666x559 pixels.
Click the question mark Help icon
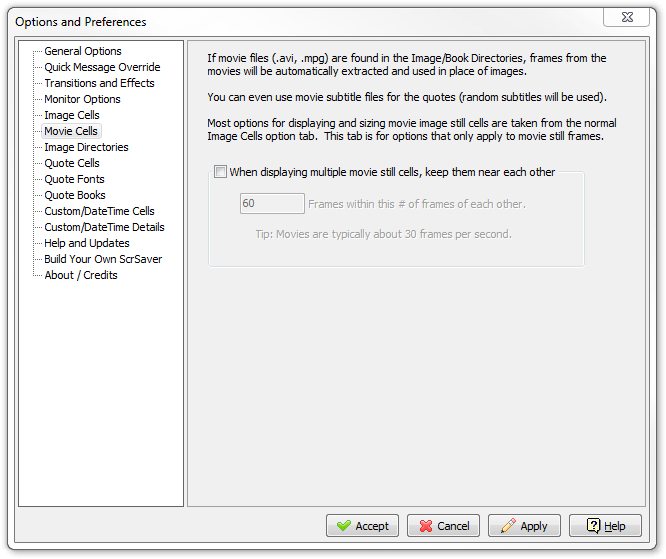pos(593,525)
